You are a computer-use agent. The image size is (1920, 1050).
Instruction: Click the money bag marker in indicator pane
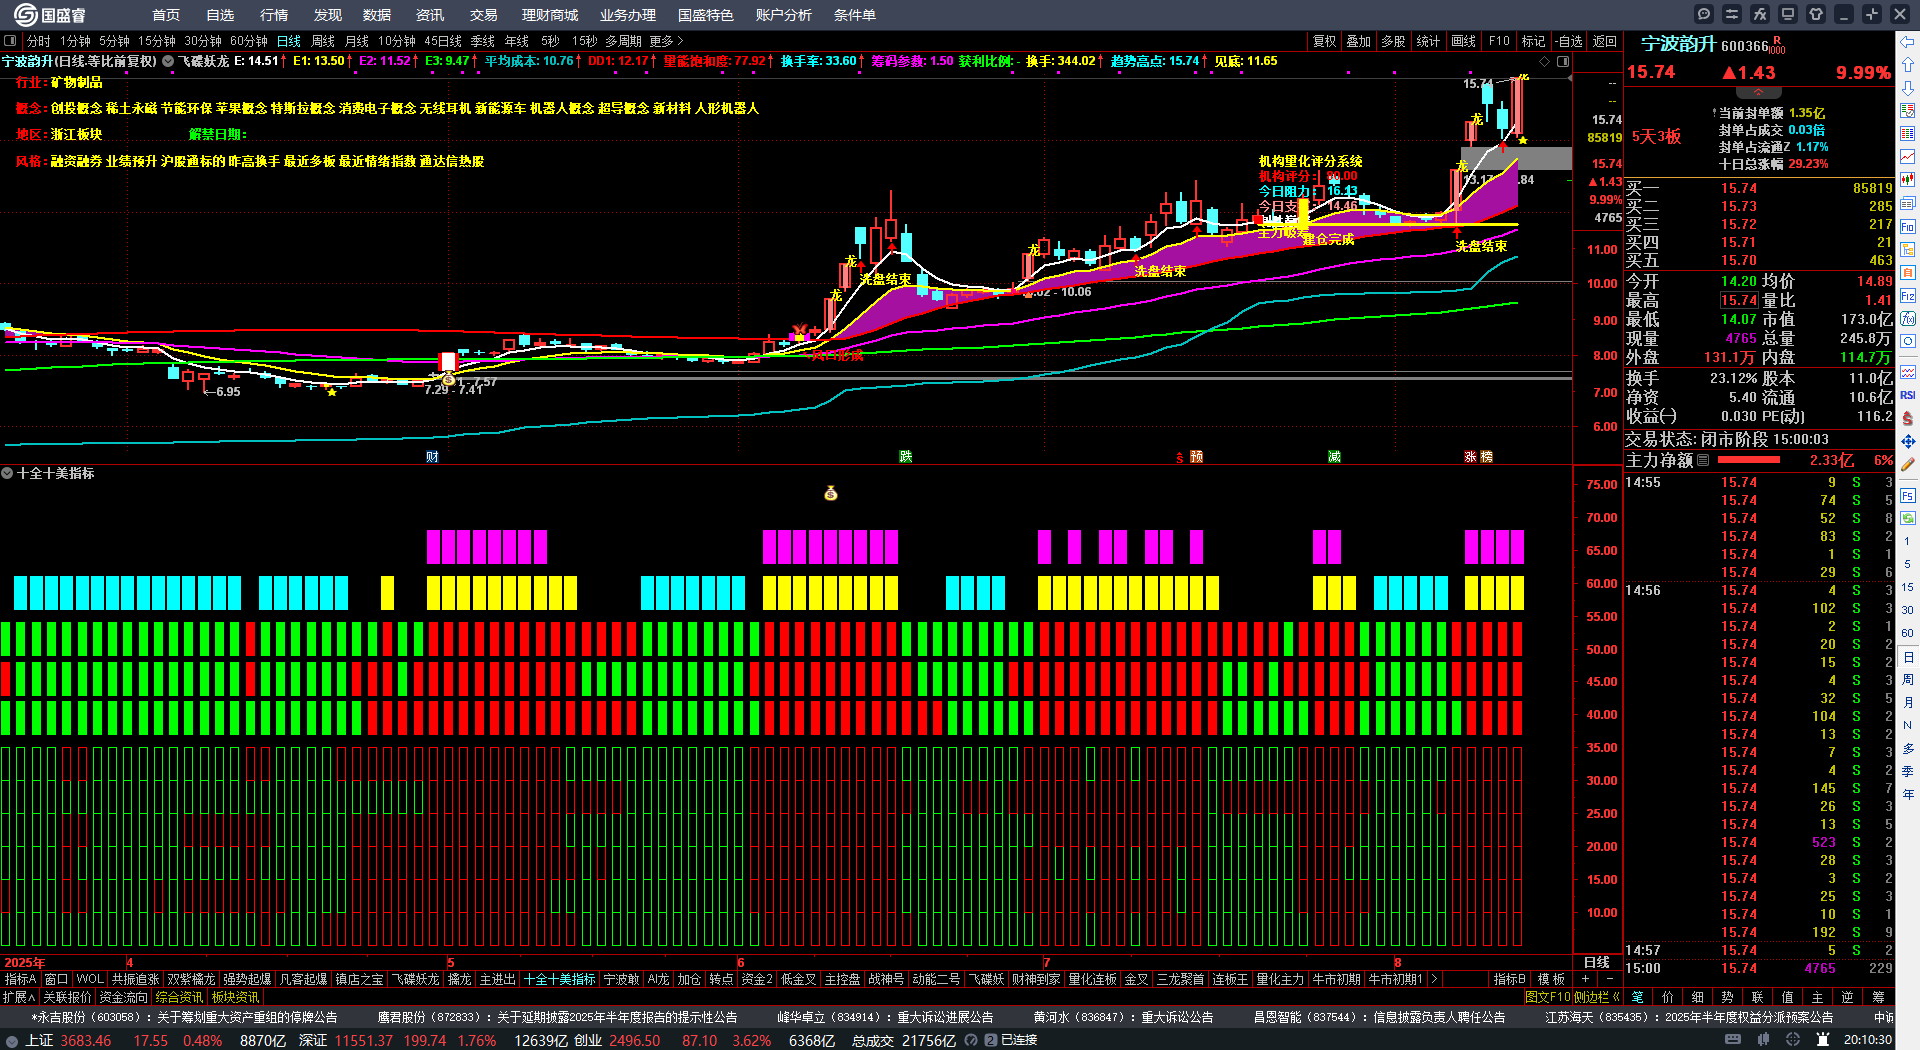(831, 493)
